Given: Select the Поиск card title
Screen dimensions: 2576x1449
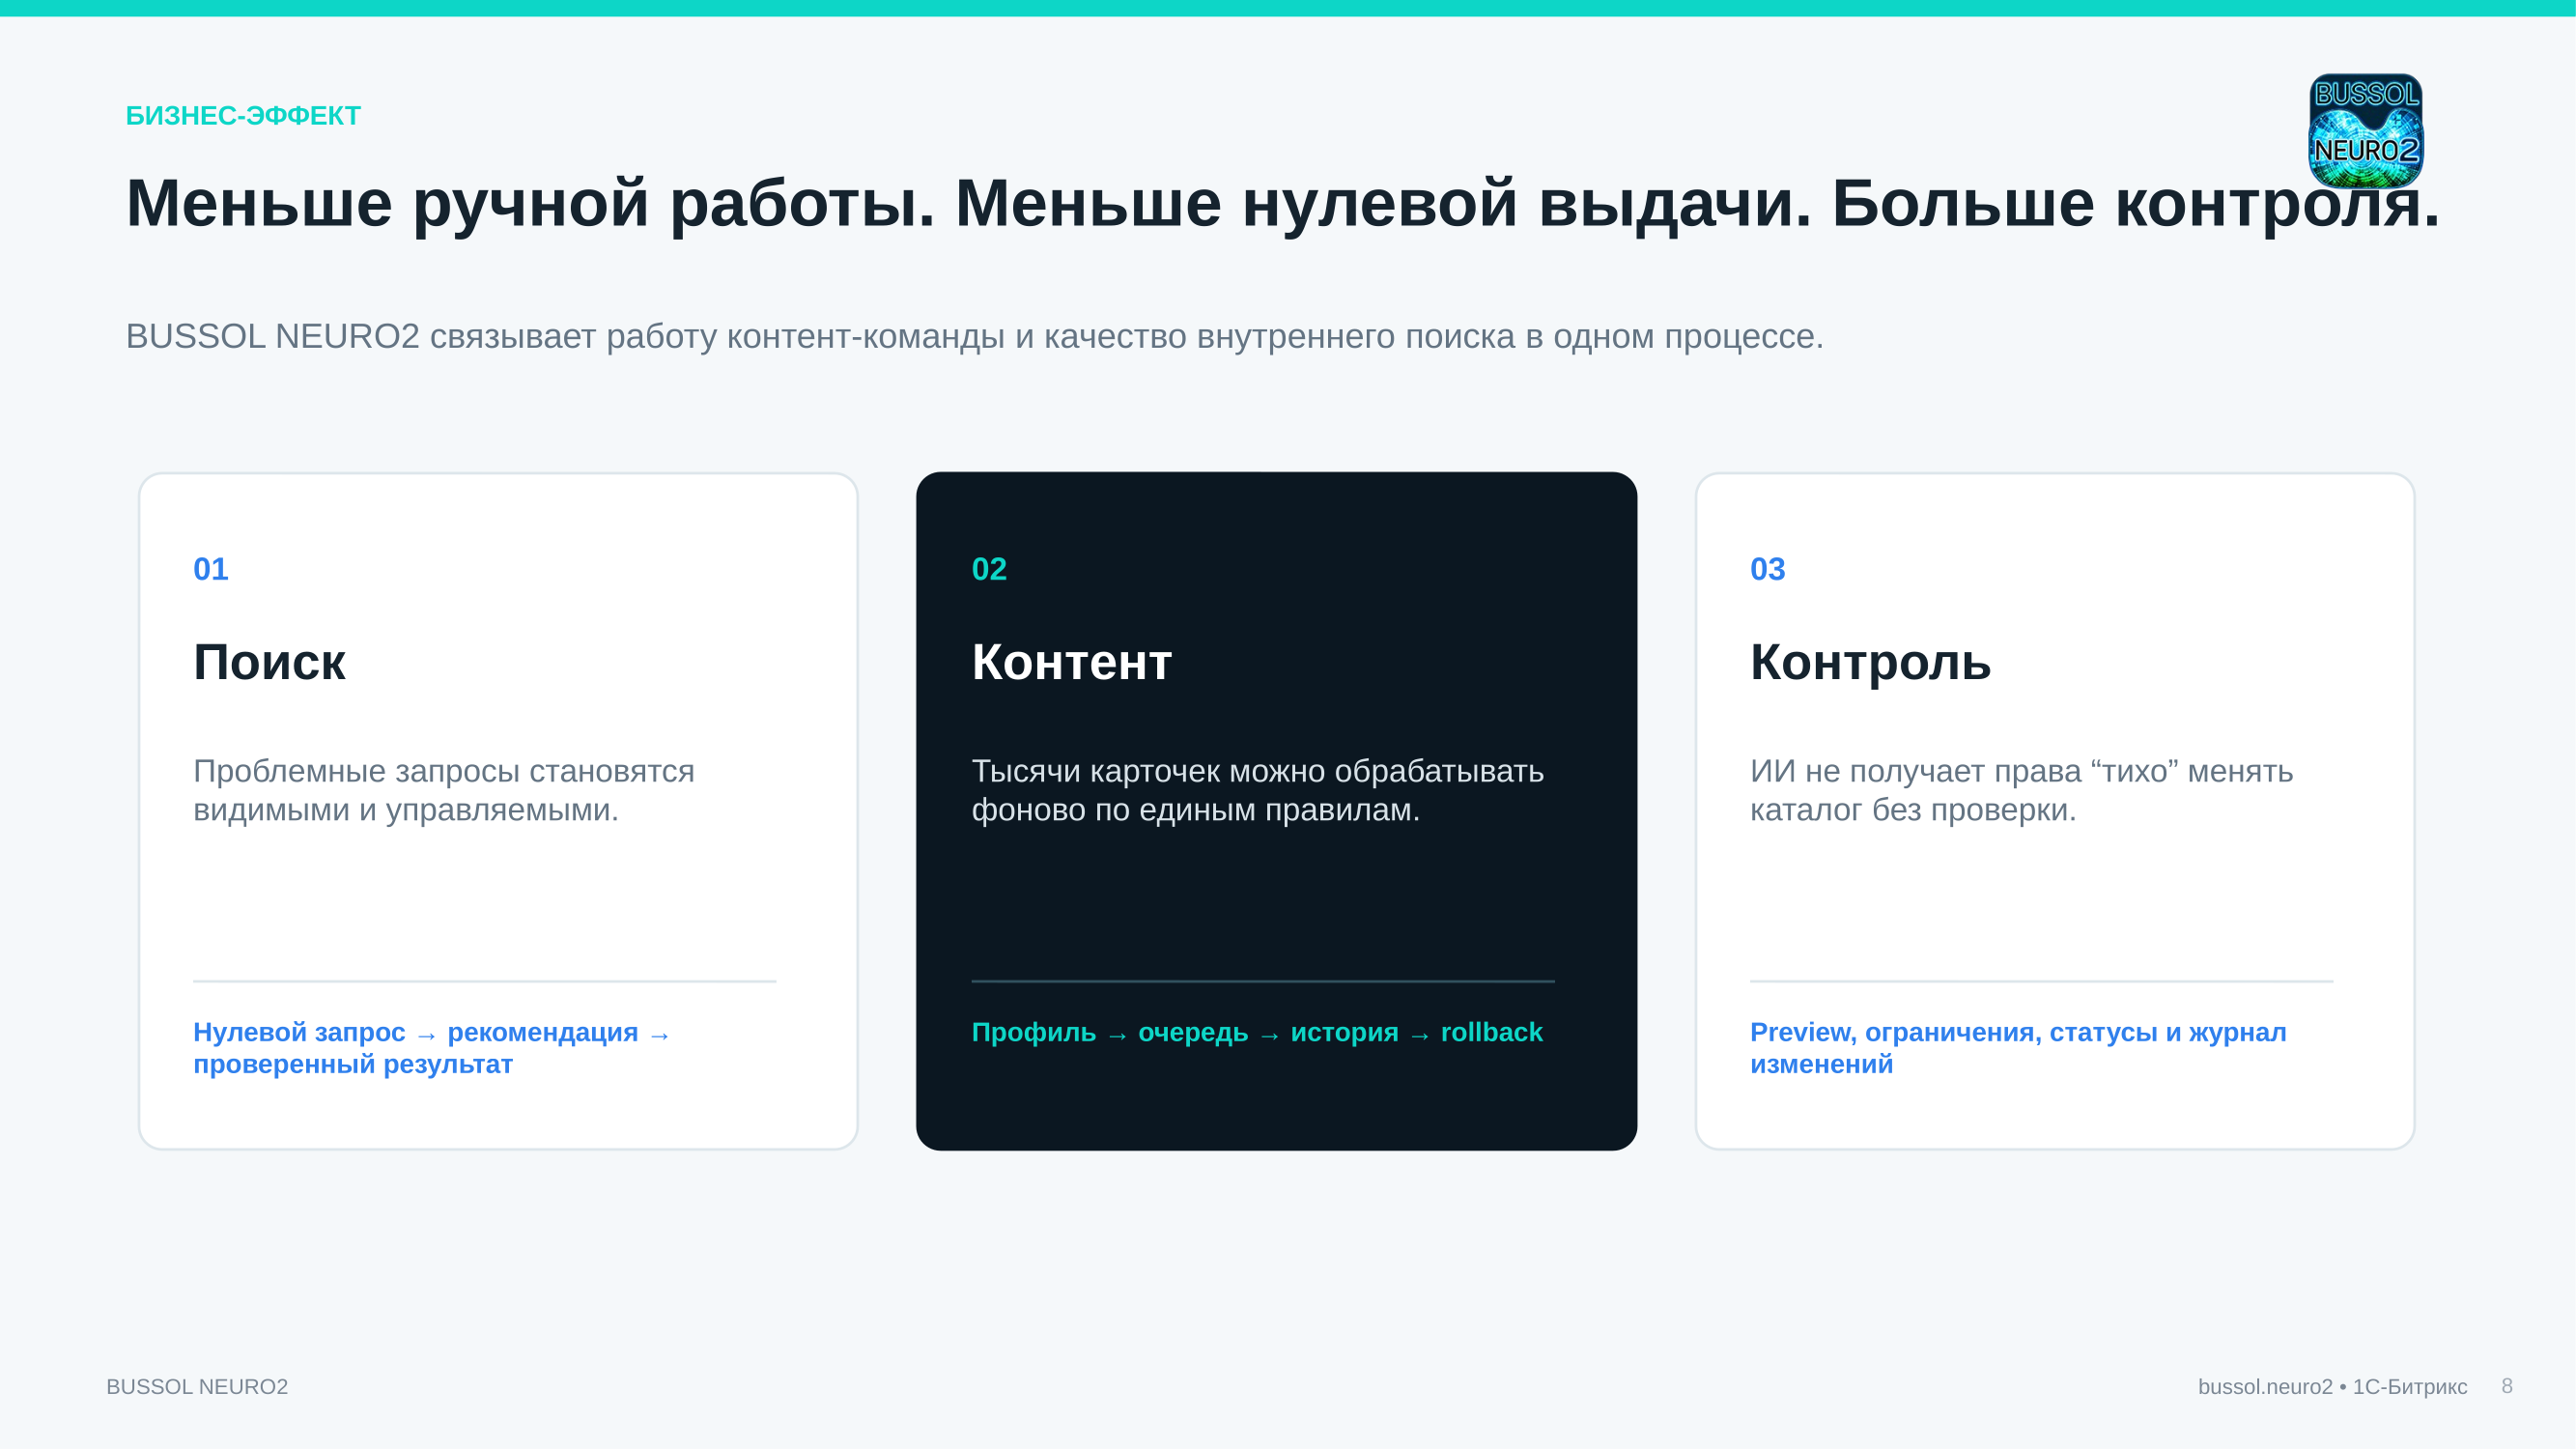Looking at the screenshot, I should coord(269,662).
